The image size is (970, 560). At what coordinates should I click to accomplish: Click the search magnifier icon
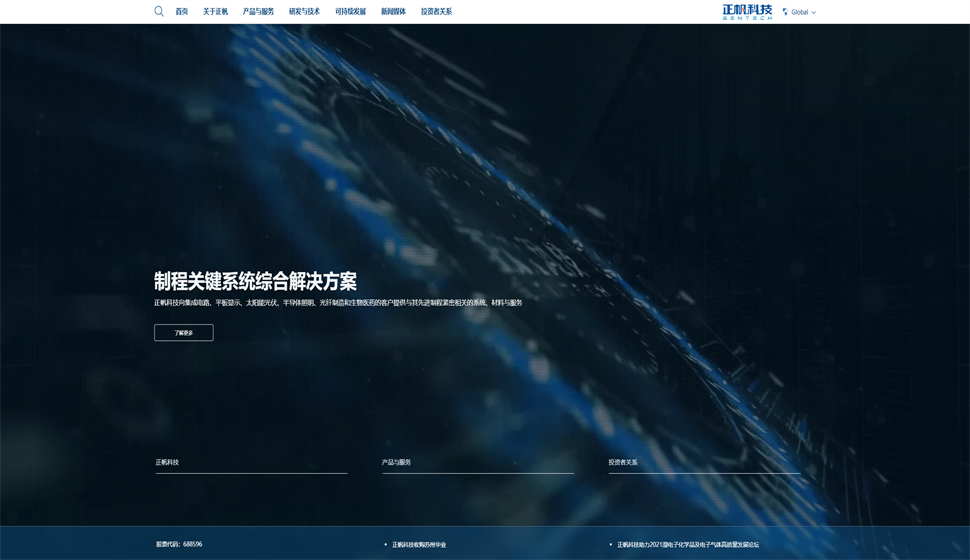click(x=159, y=12)
